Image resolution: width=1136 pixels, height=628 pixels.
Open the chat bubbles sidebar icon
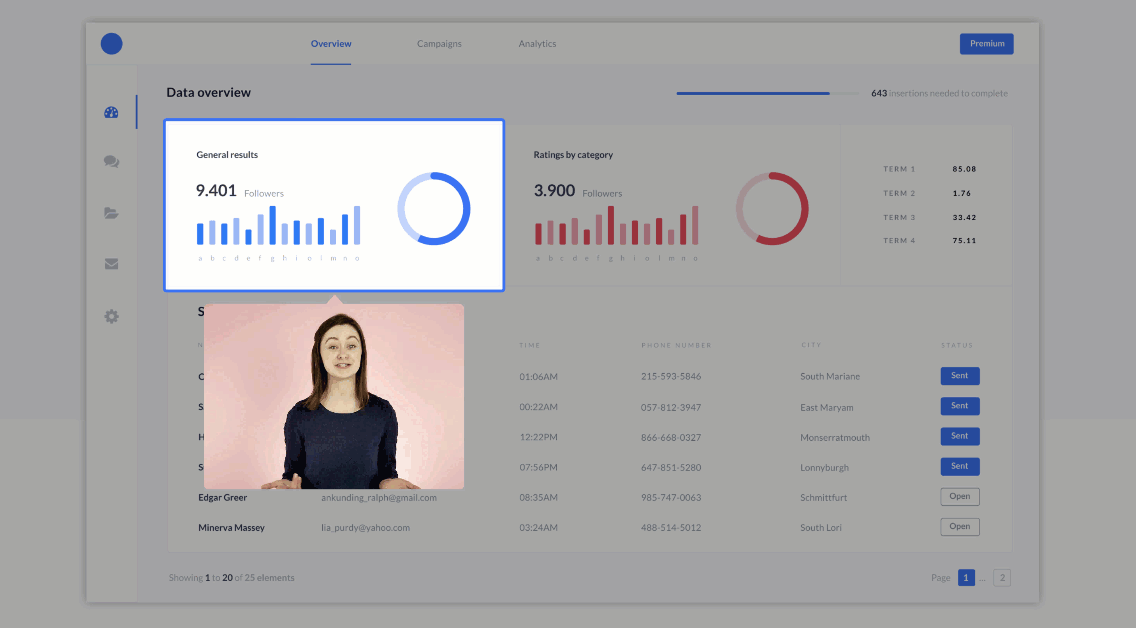tap(111, 162)
